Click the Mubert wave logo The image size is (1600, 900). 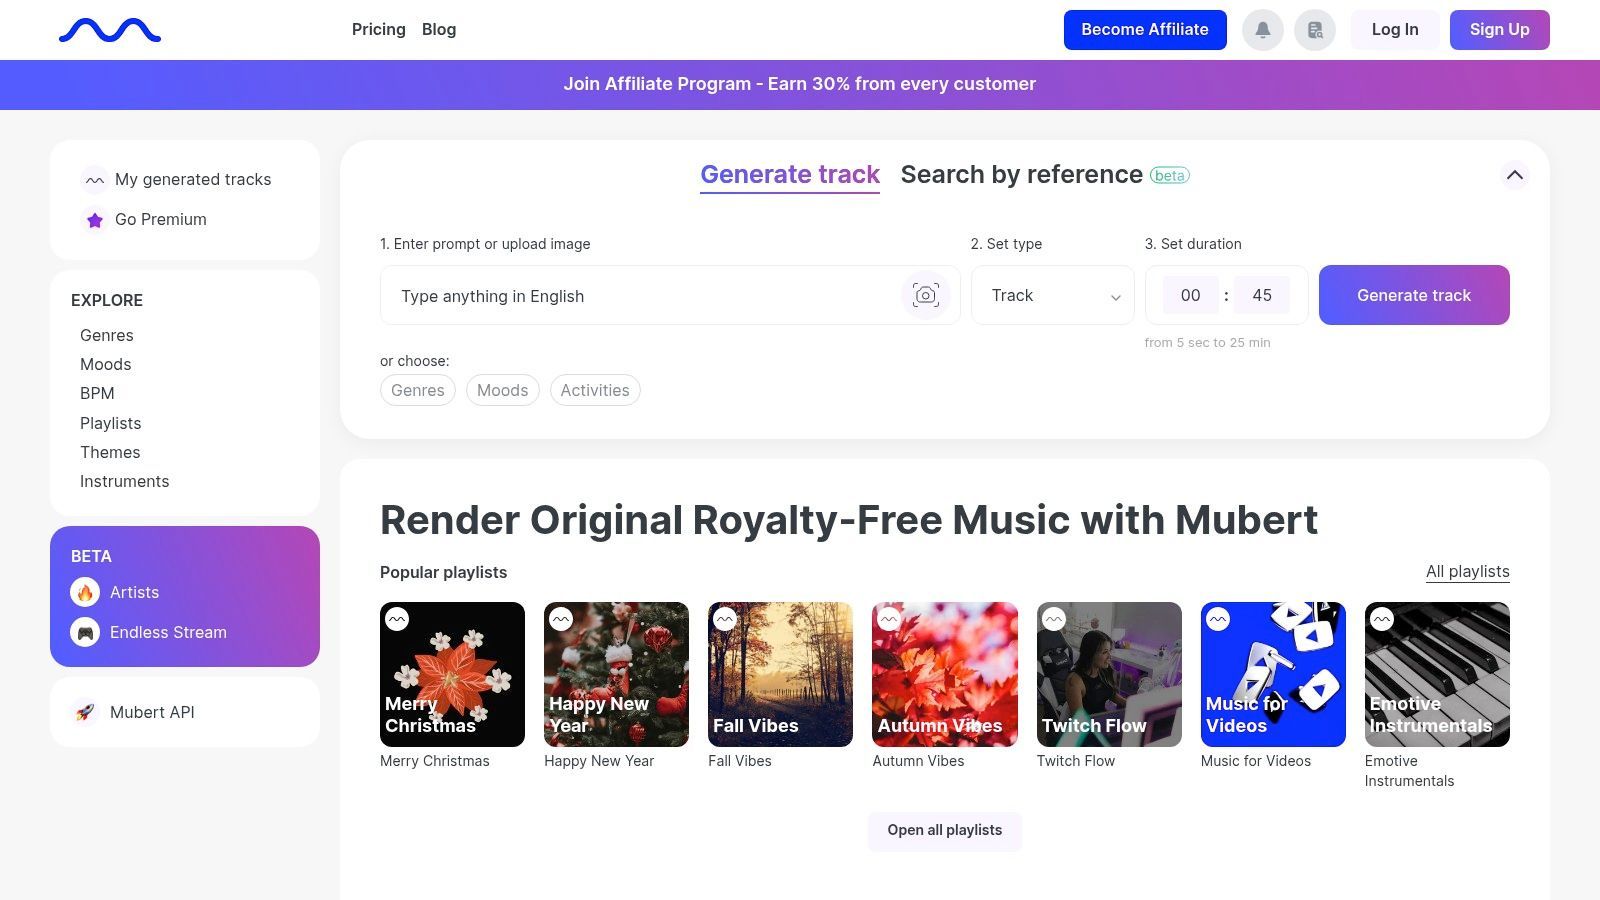[x=110, y=31]
